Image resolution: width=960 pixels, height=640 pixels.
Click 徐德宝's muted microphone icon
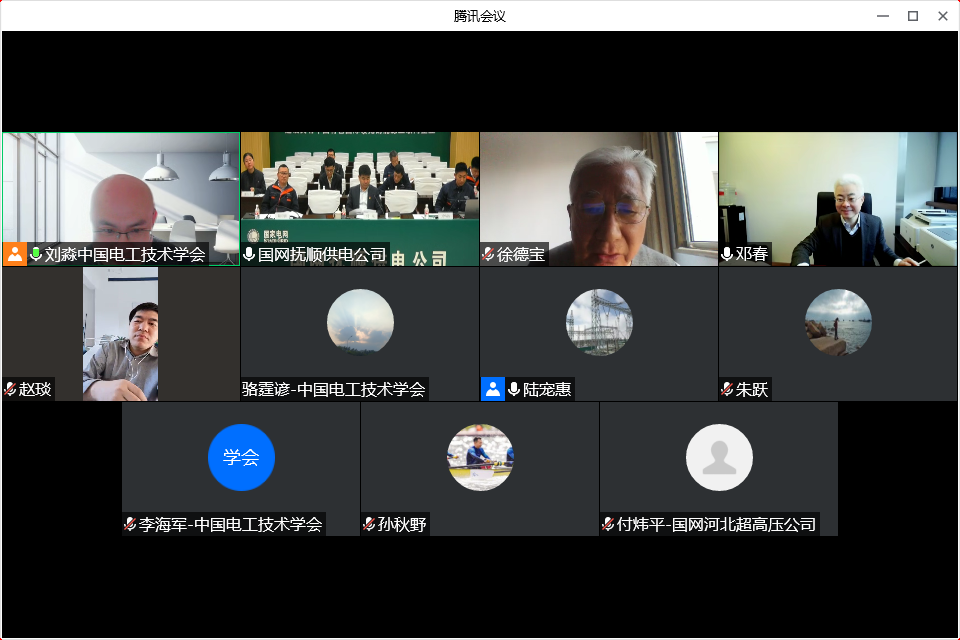pos(488,254)
